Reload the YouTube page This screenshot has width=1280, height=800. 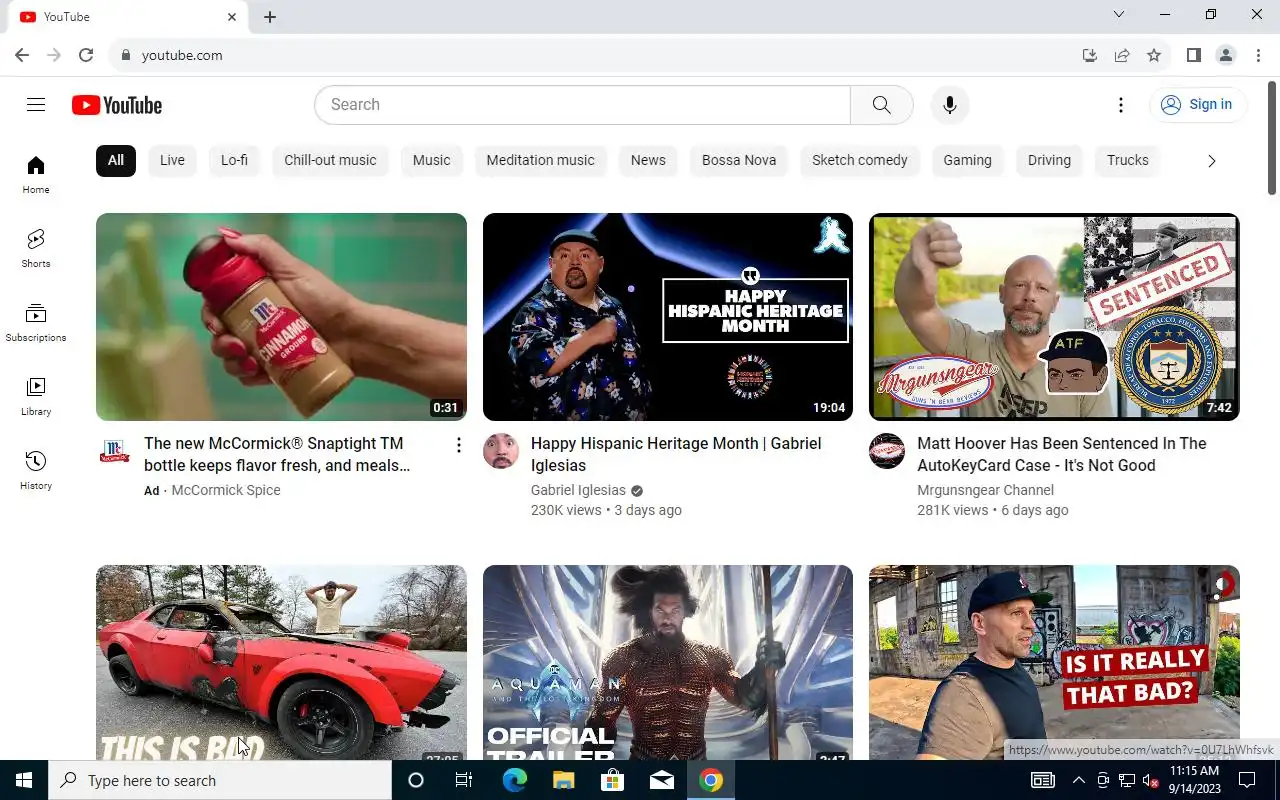click(x=86, y=55)
